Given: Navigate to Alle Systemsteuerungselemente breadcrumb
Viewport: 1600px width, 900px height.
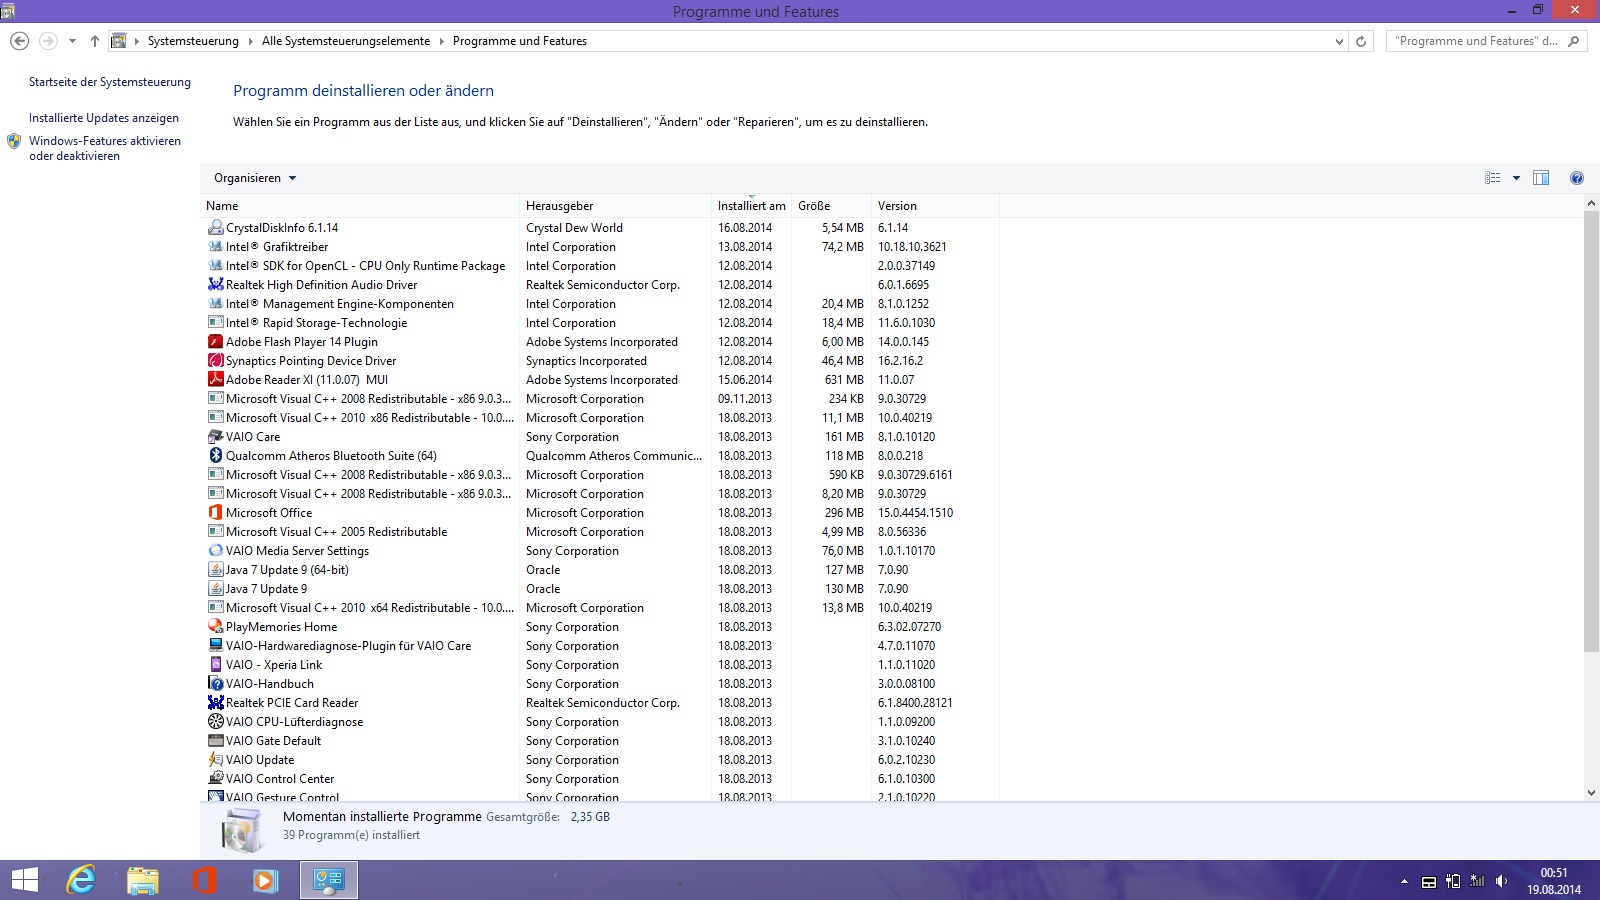Looking at the screenshot, I should [346, 41].
